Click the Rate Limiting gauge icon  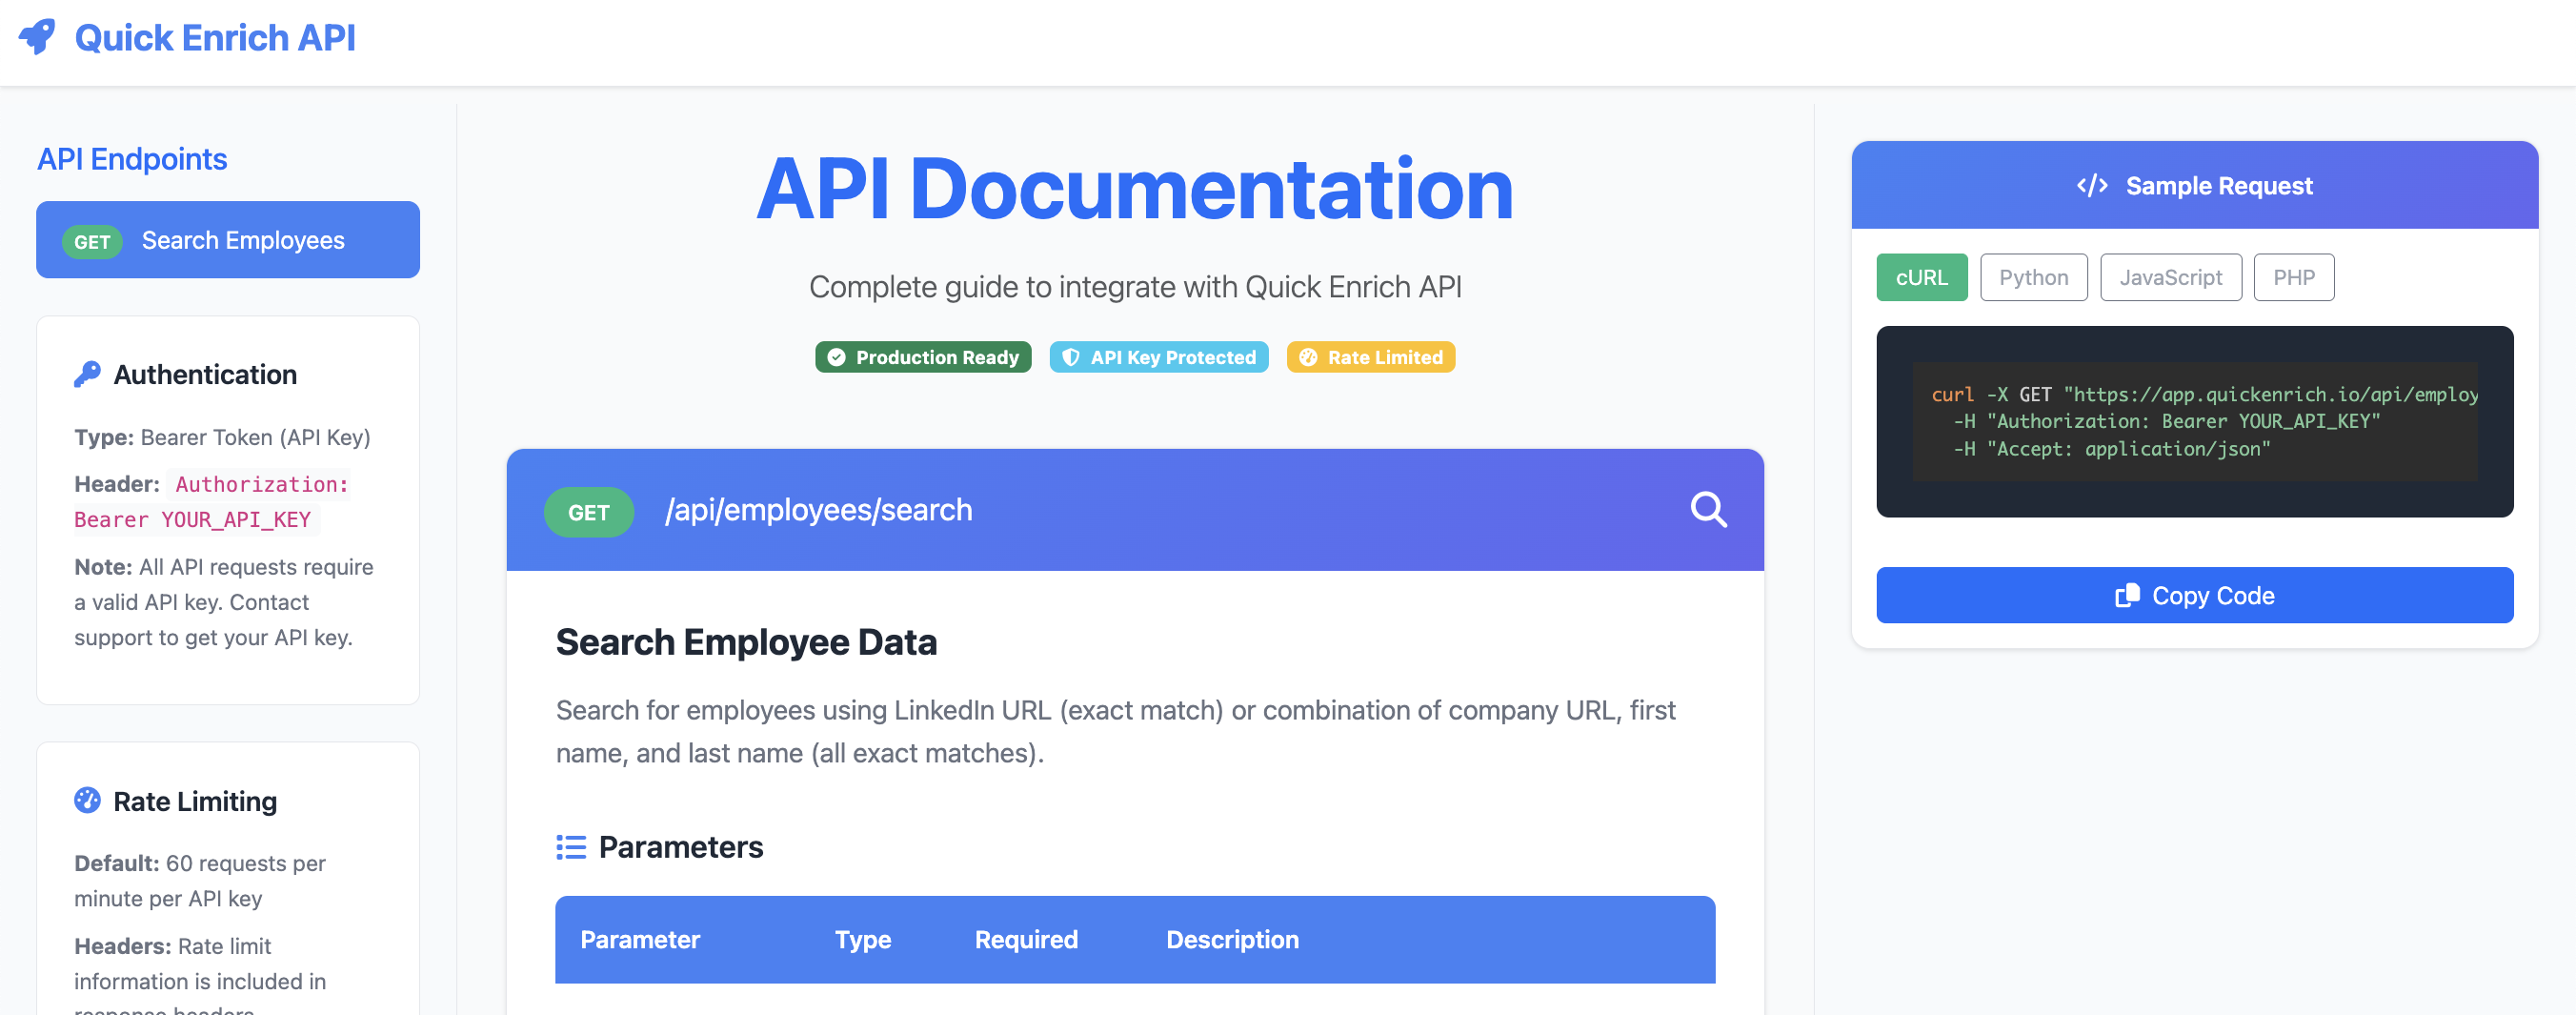tap(87, 800)
